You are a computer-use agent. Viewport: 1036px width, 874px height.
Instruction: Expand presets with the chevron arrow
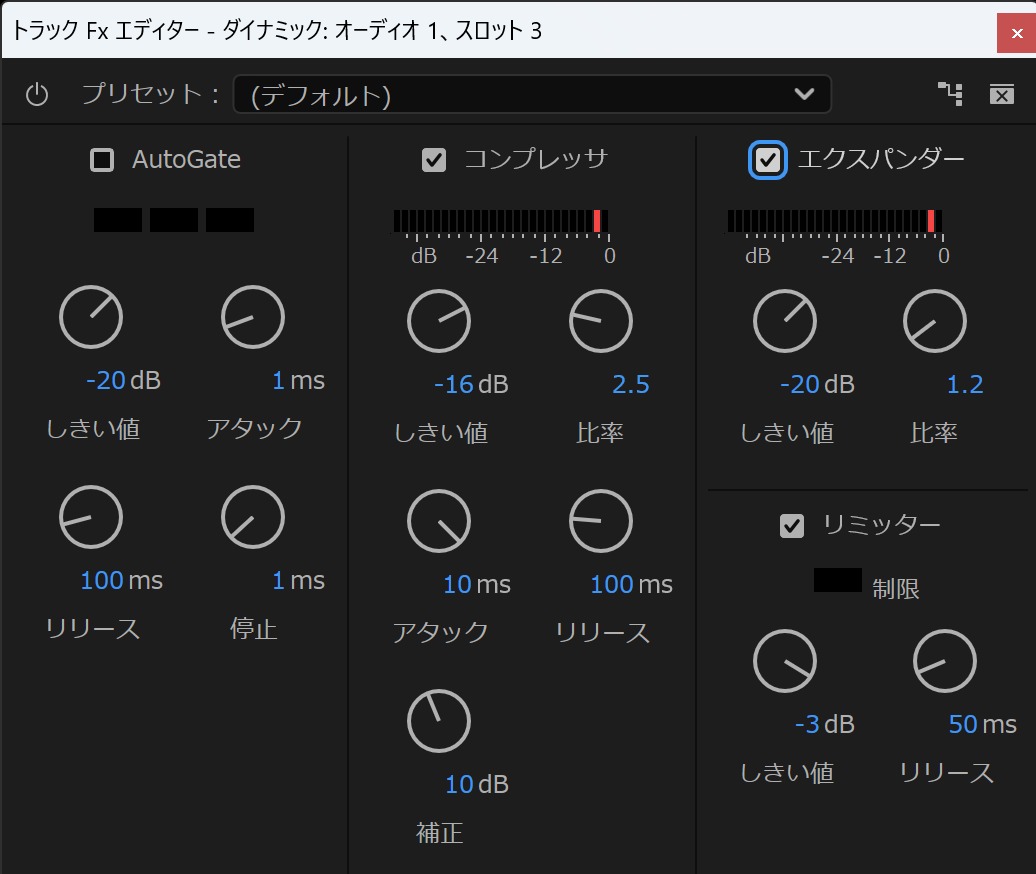[x=804, y=94]
